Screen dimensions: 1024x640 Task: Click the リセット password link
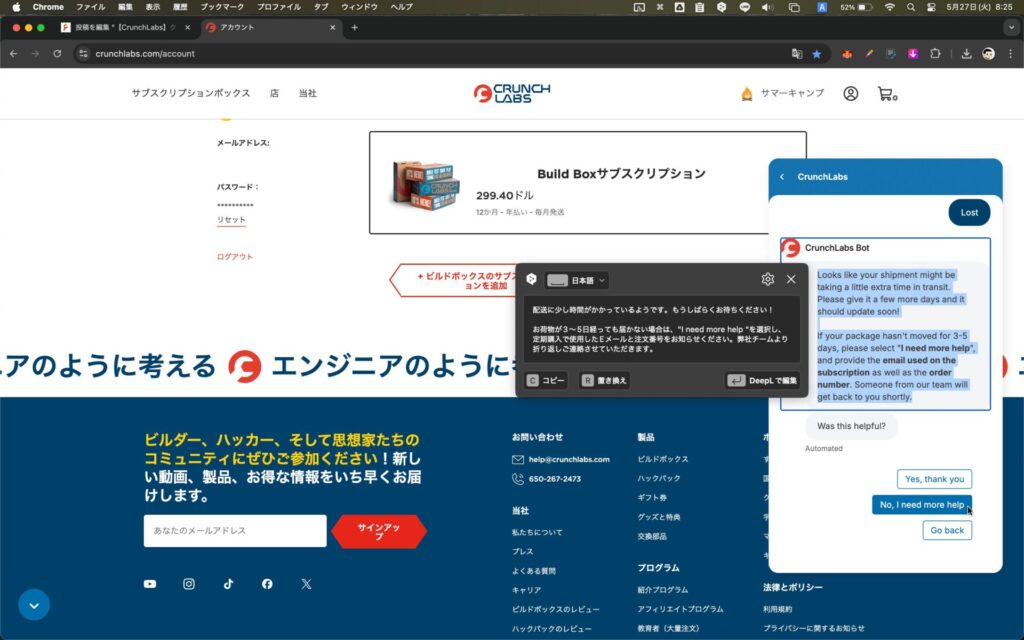[x=231, y=220]
